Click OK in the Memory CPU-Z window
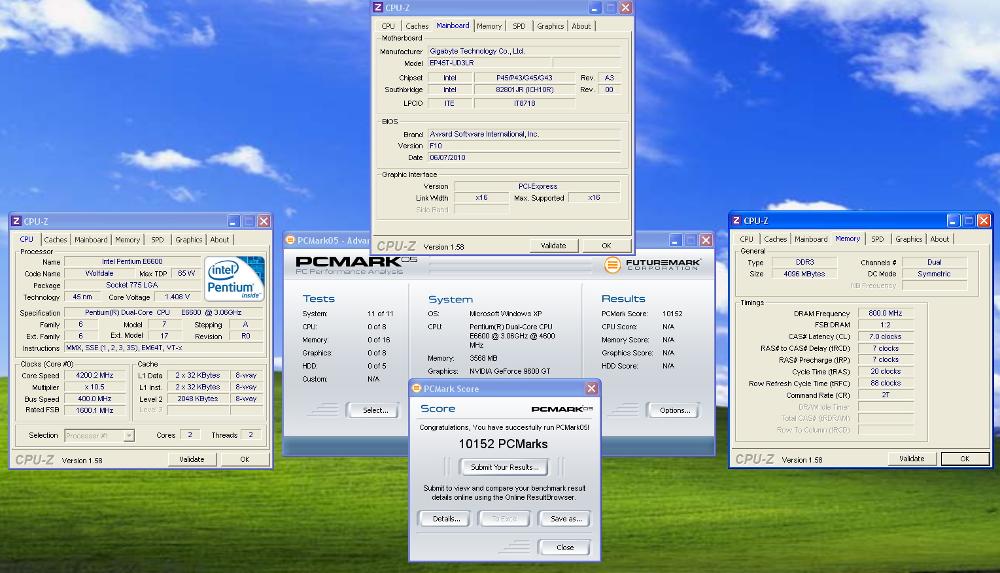Image resolution: width=1000 pixels, height=573 pixels. [x=965, y=459]
